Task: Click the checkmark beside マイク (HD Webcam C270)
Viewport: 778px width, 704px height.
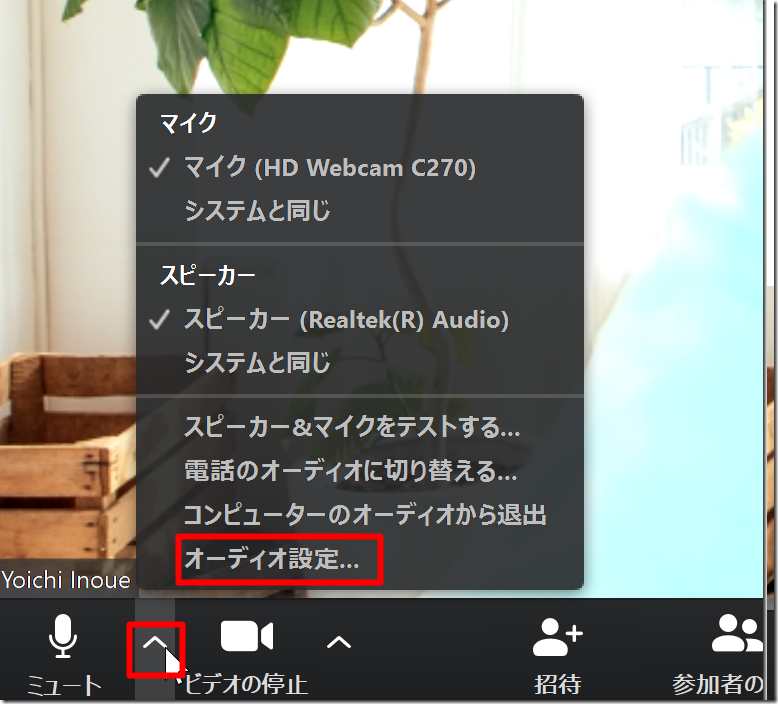Action: coord(159,168)
